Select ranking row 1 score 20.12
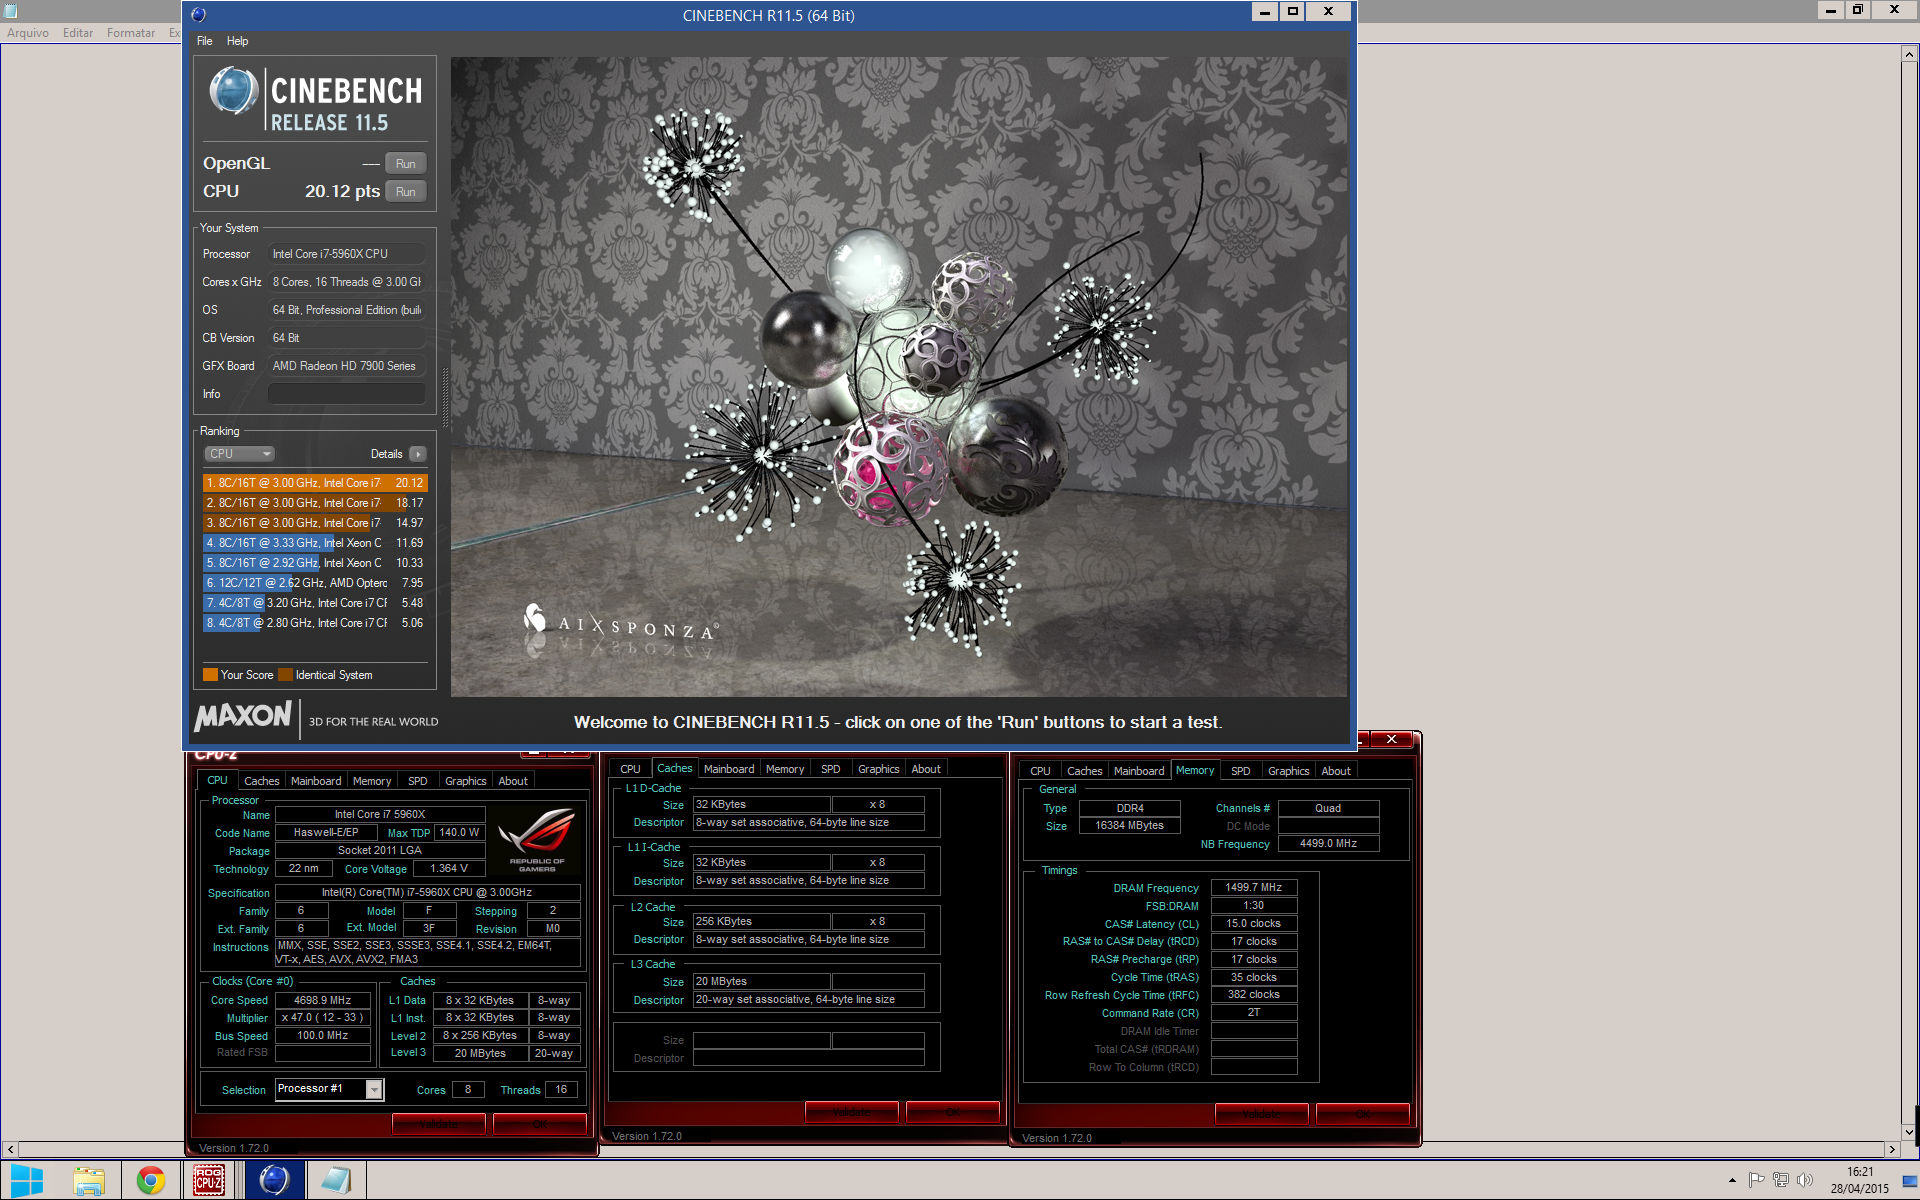Image resolution: width=1920 pixels, height=1200 pixels. click(x=315, y=483)
